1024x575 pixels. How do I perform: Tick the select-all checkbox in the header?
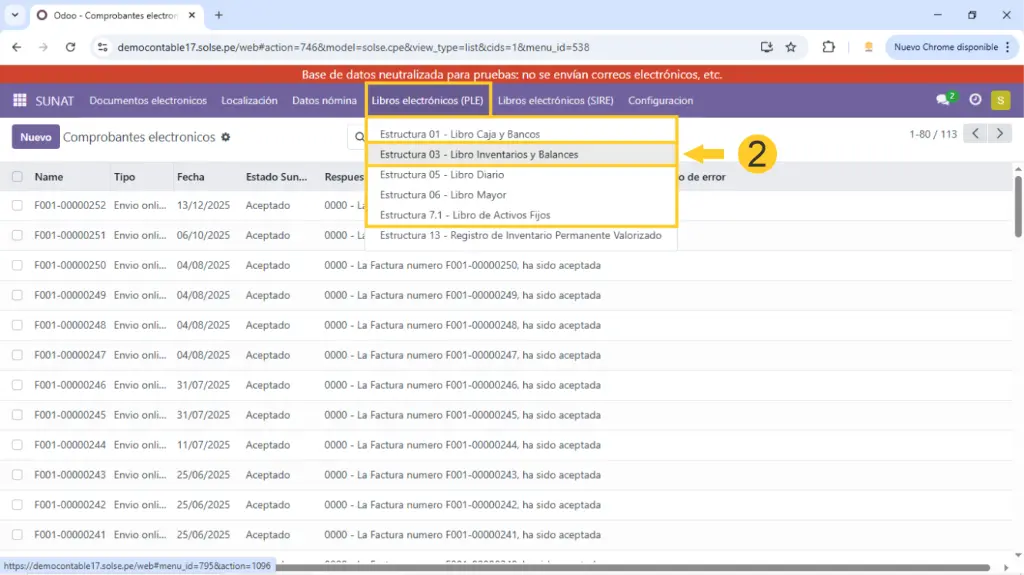(x=17, y=177)
